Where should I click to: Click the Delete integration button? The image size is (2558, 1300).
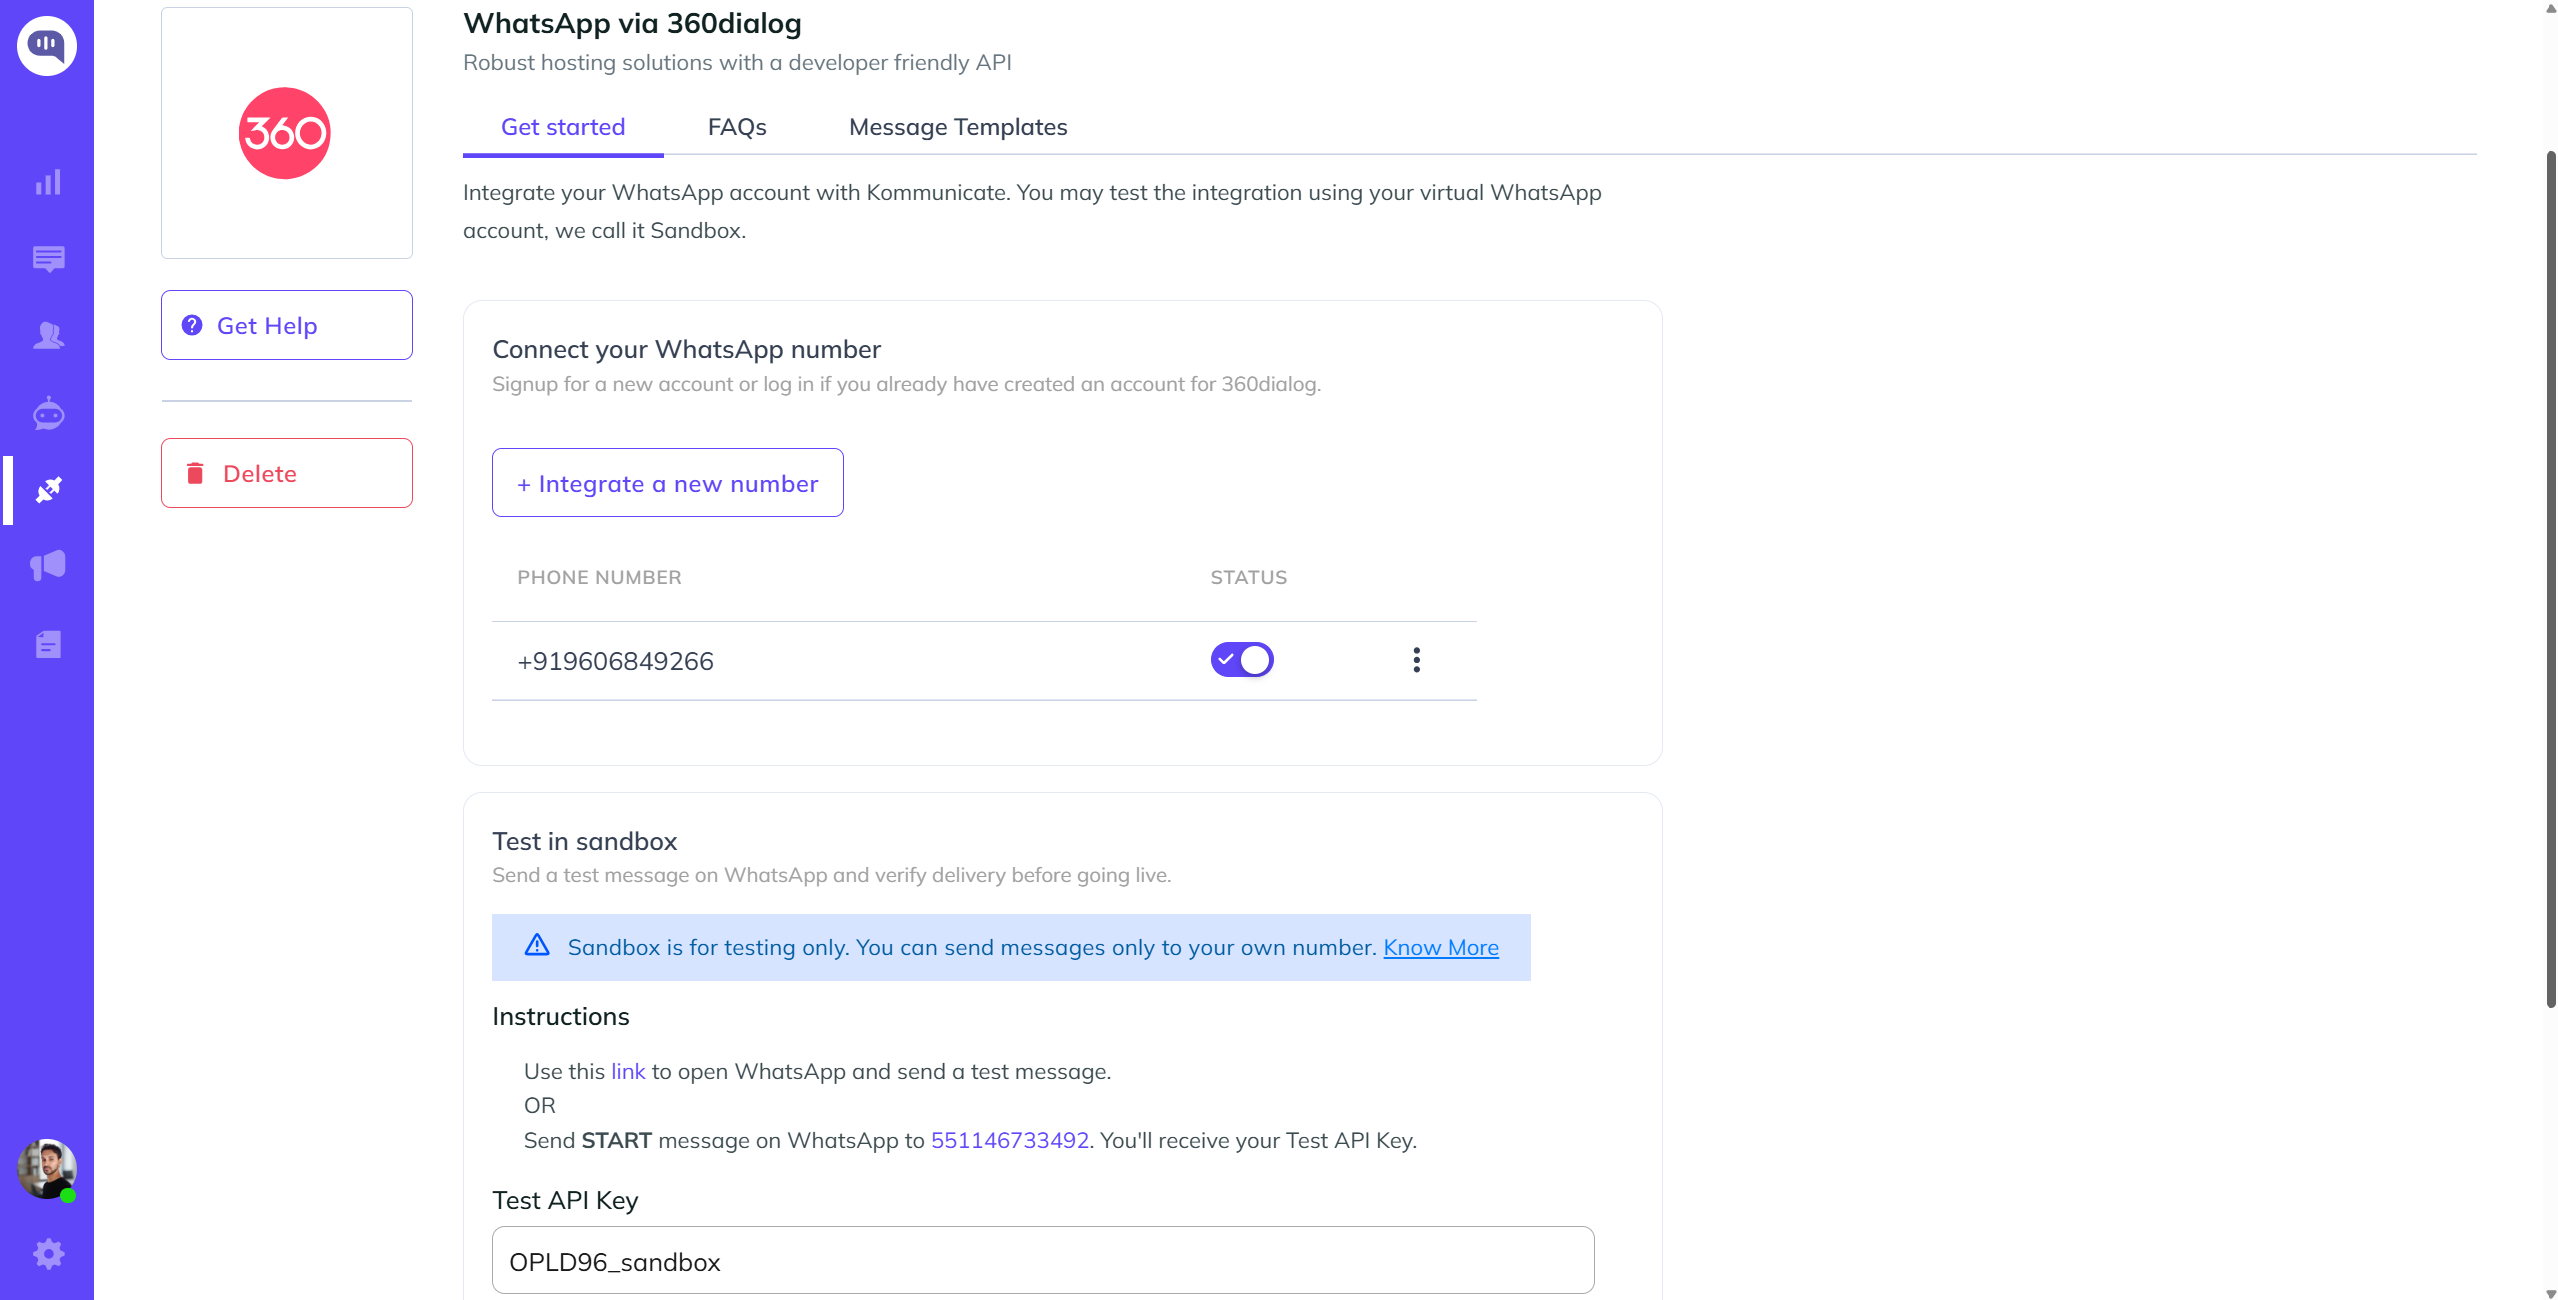click(287, 473)
